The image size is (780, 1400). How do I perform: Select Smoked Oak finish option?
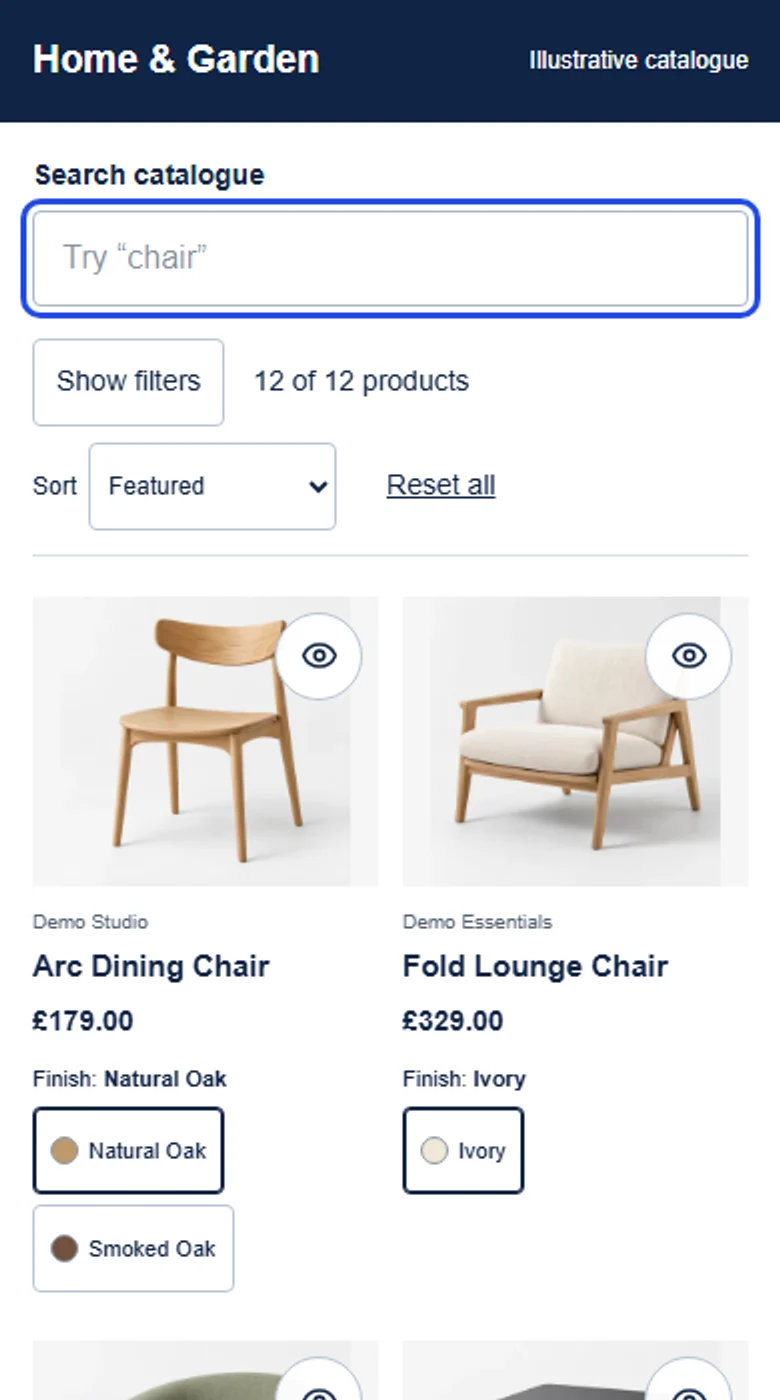pos(133,1248)
